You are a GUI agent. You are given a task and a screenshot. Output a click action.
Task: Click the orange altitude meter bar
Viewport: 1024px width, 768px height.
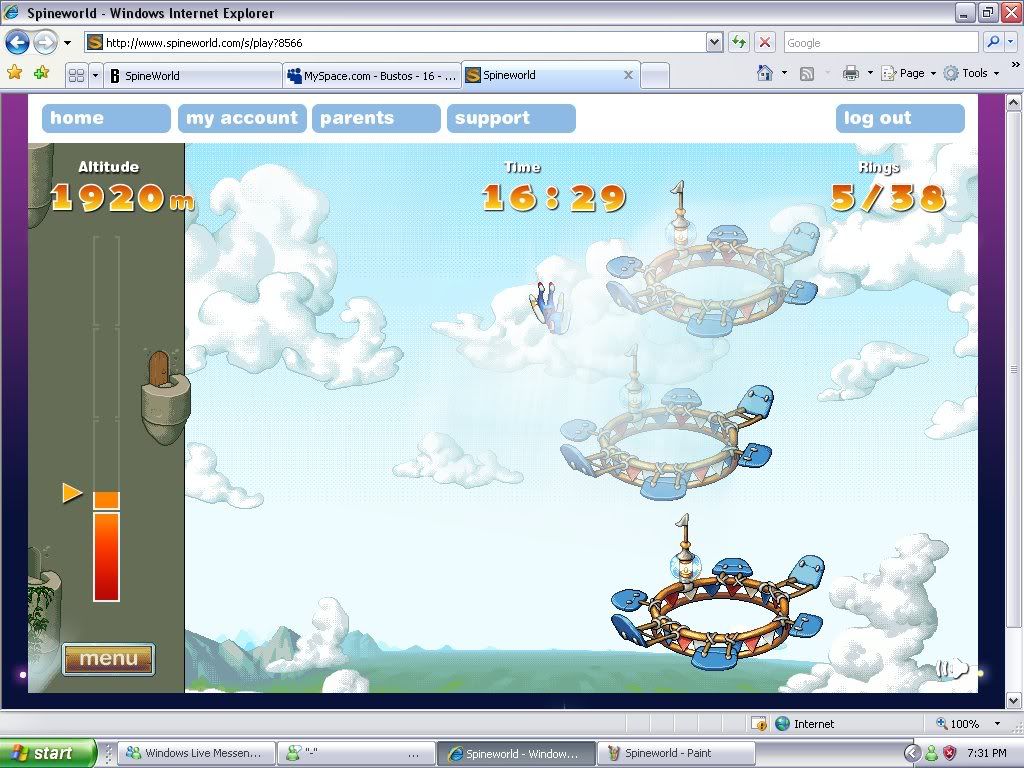(x=106, y=546)
